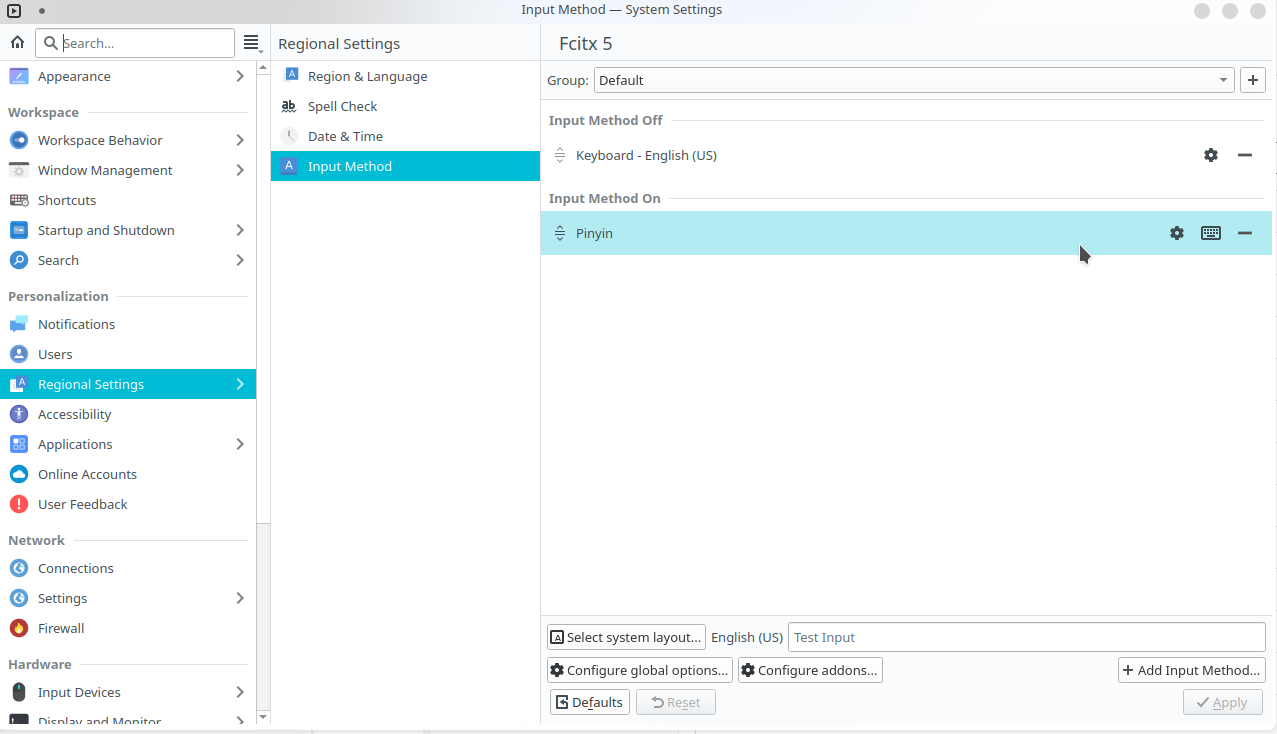Show Pinyin keyboard layout using keyboard icon
Viewport: 1277px width, 734px height.
1211,233
